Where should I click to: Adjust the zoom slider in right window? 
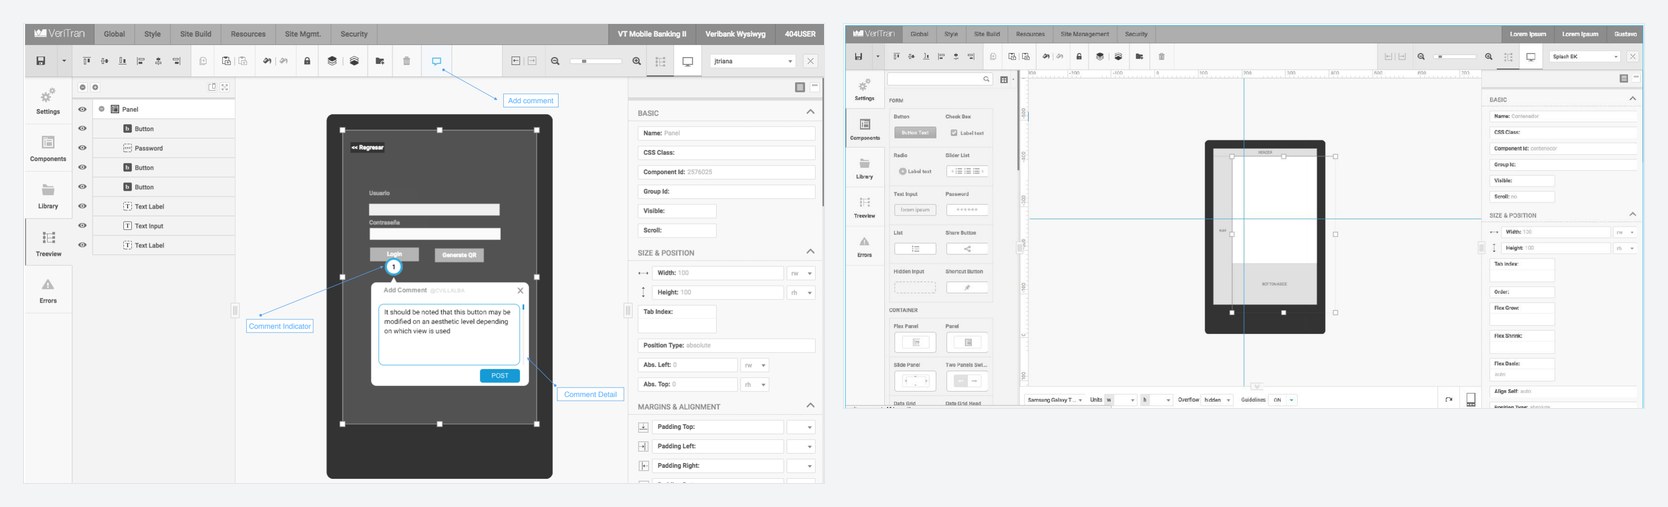[1455, 56]
